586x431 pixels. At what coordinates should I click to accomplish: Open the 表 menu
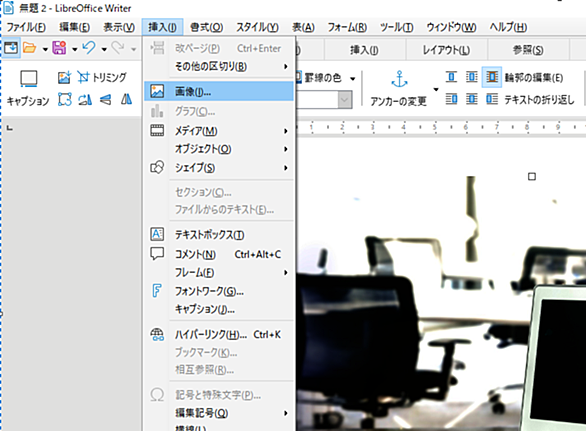pyautogui.click(x=303, y=27)
